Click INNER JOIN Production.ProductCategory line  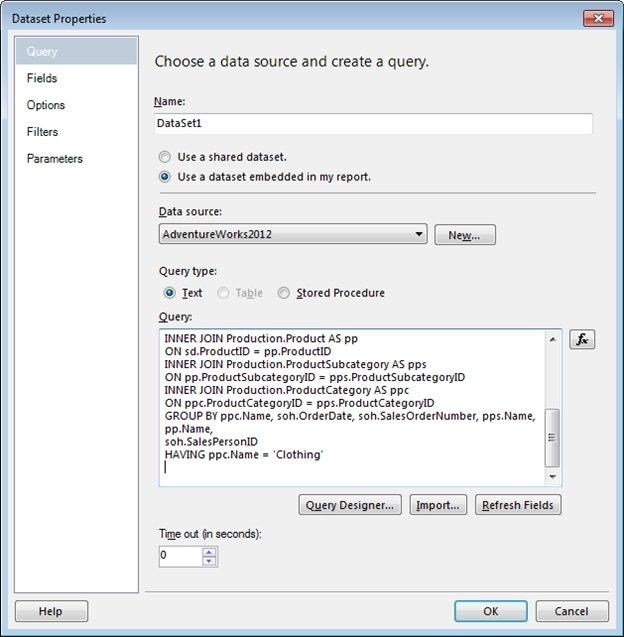[x=287, y=390]
